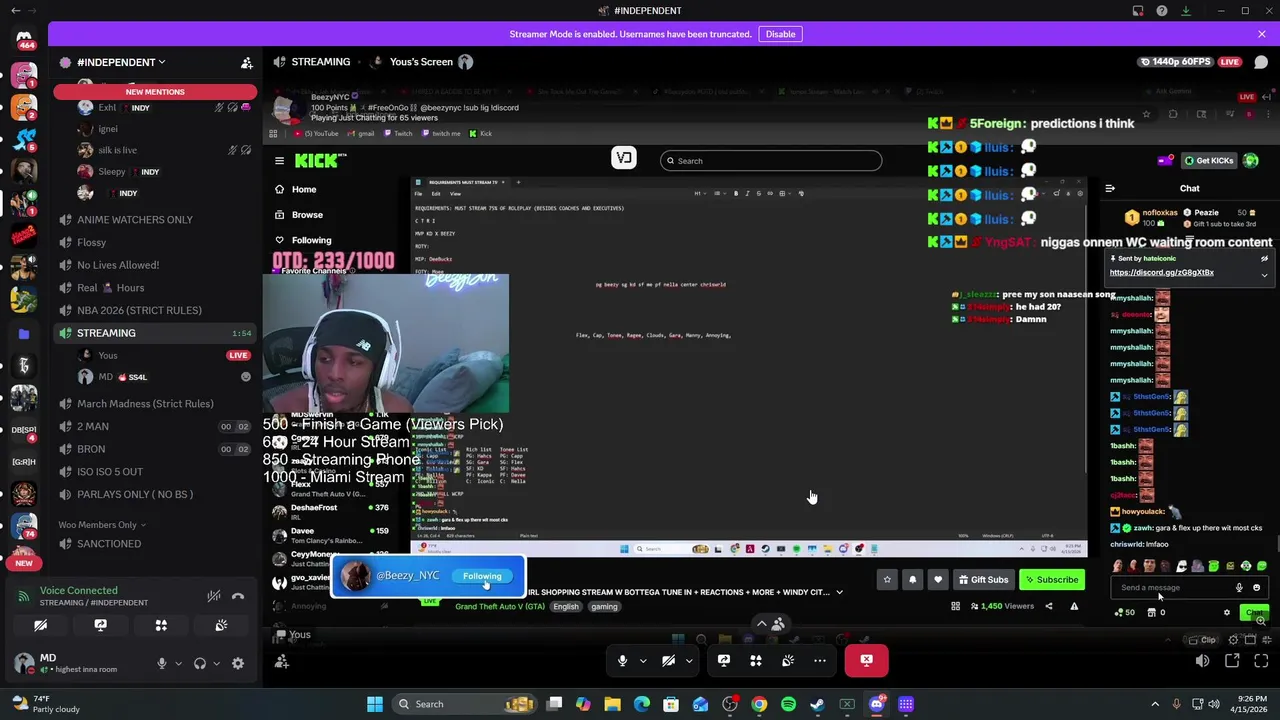1280x720 pixels.
Task: Open Discord help icon in title bar
Action: 1161,11
